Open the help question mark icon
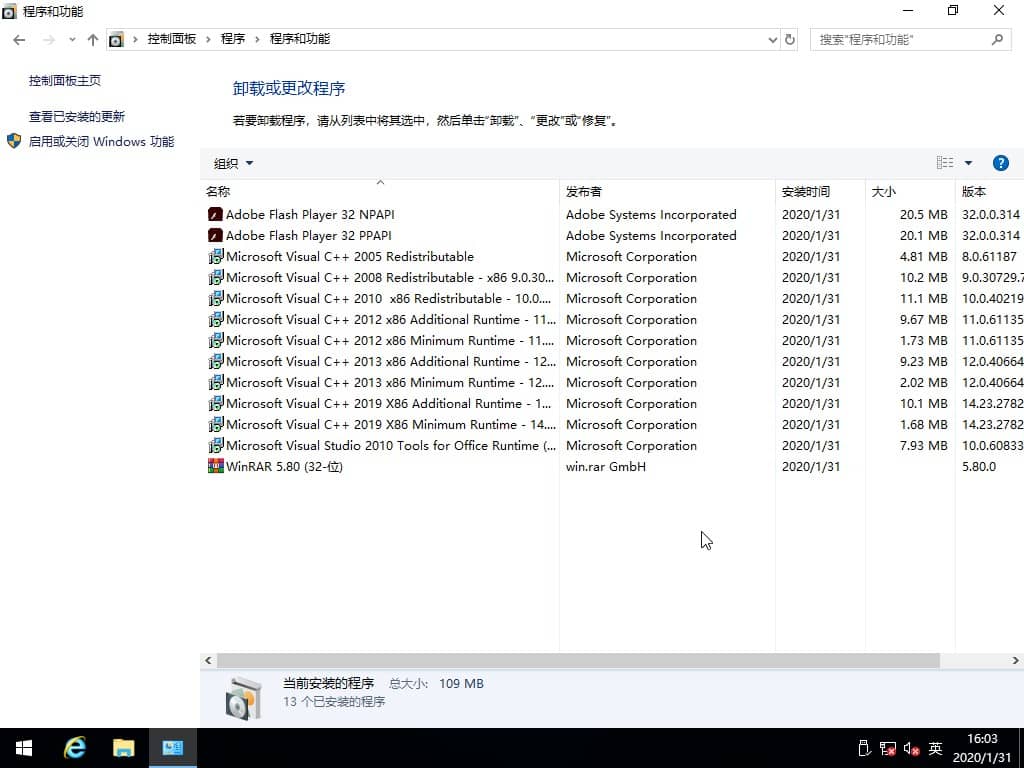1024x768 pixels. click(x=1000, y=163)
